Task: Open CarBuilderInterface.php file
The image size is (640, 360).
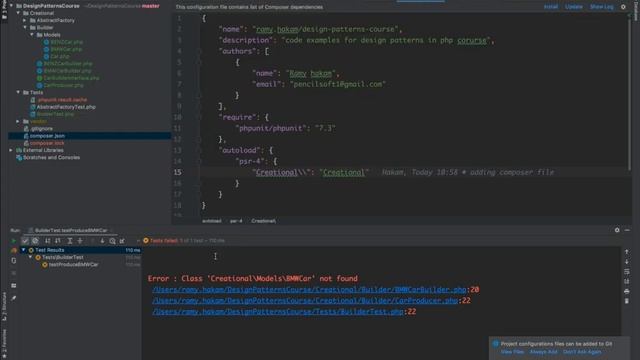Action: point(71,78)
